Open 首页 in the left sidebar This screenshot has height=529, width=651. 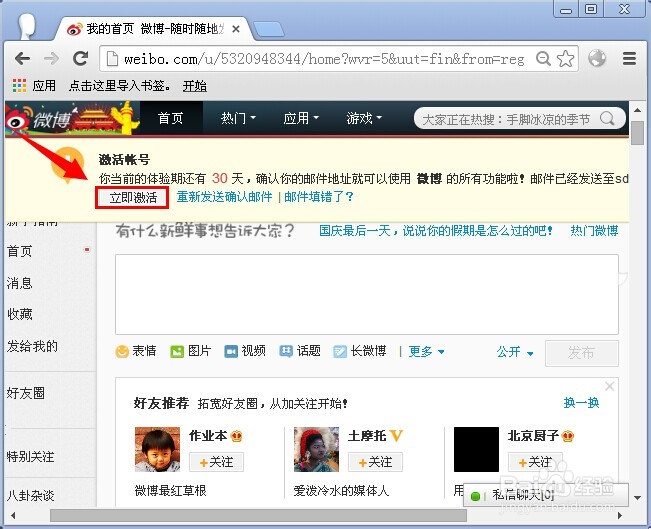click(20, 251)
